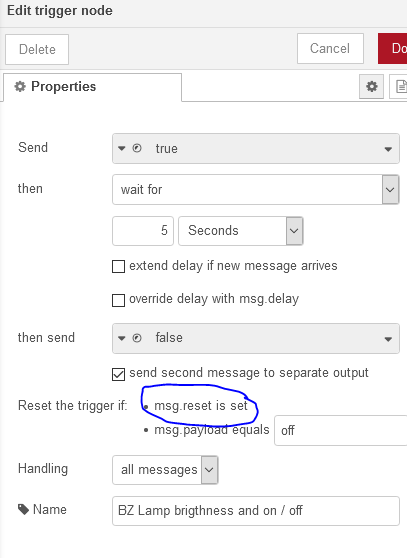Image resolution: width=407 pixels, height=558 pixels.
Task: Expand the 'then send' false value arrow
Action: (388, 339)
